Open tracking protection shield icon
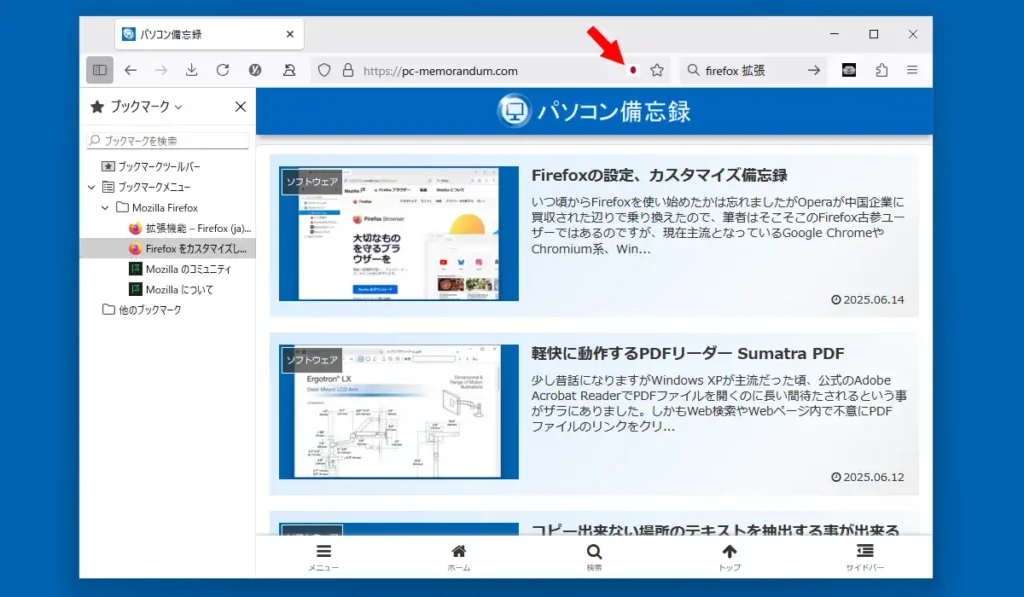 click(x=324, y=70)
